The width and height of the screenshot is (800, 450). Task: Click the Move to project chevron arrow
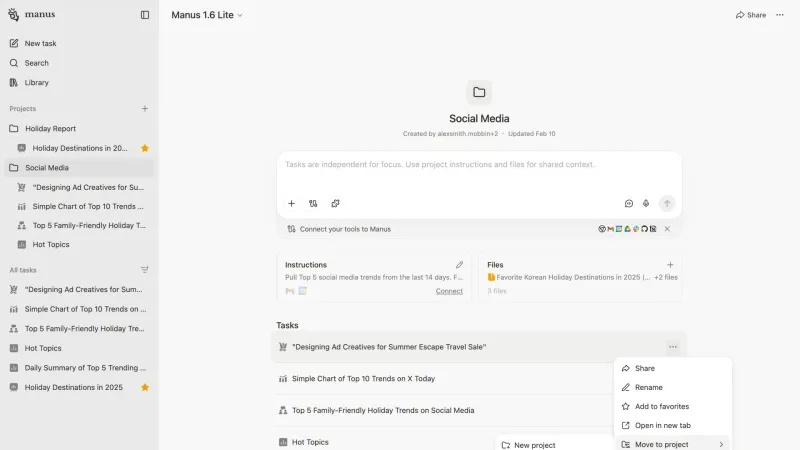coord(721,444)
